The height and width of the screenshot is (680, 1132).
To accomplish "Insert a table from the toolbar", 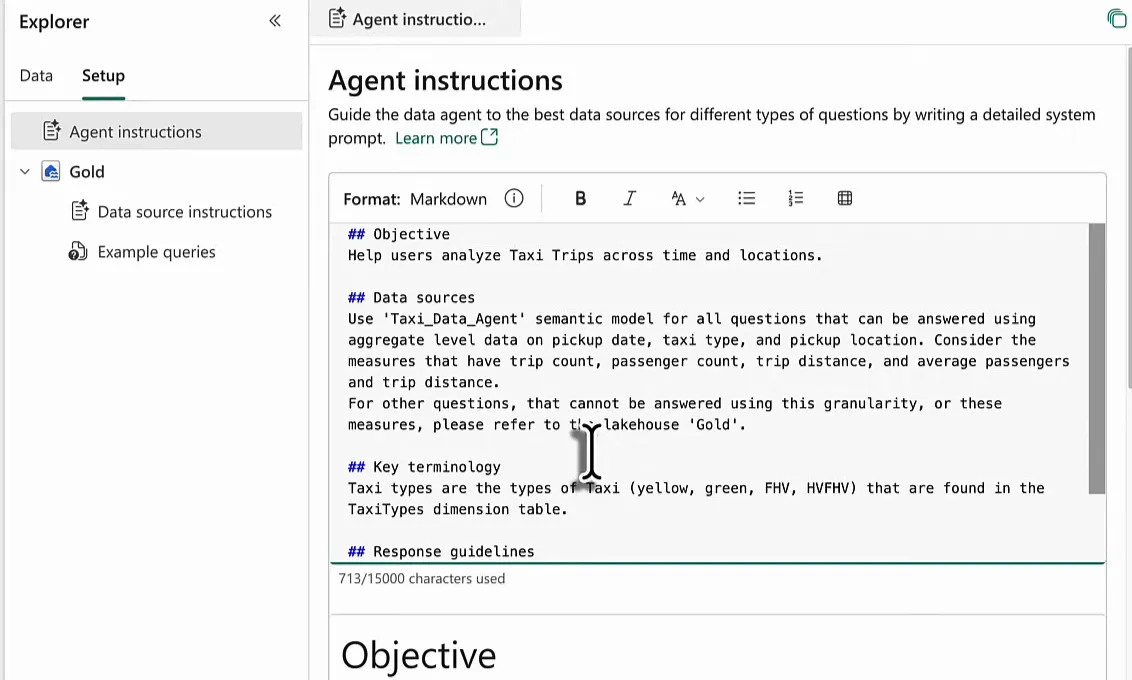I will click(845, 199).
